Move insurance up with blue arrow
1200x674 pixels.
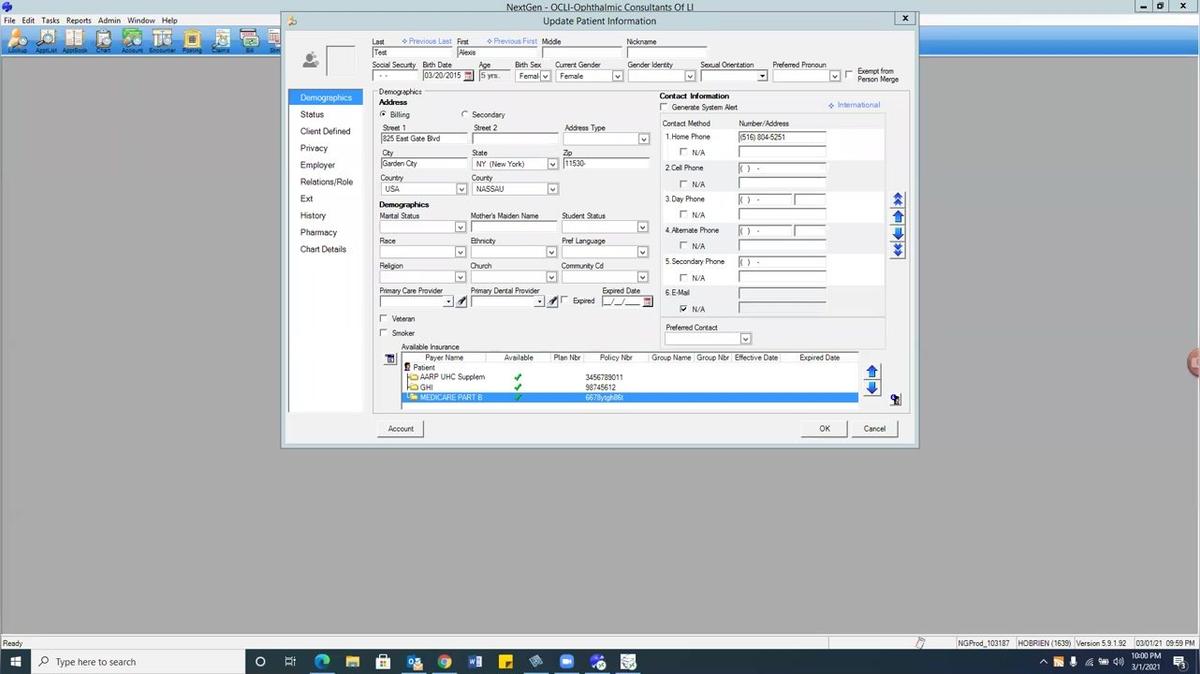click(x=871, y=372)
